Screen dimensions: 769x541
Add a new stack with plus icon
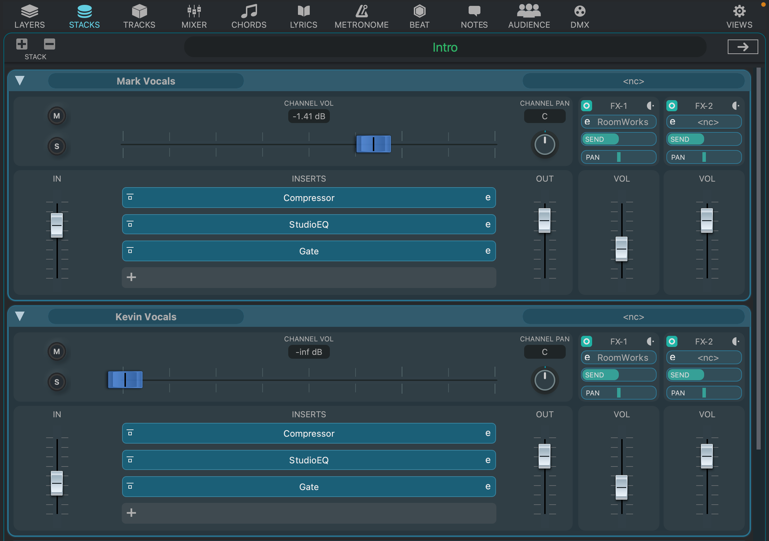[22, 44]
